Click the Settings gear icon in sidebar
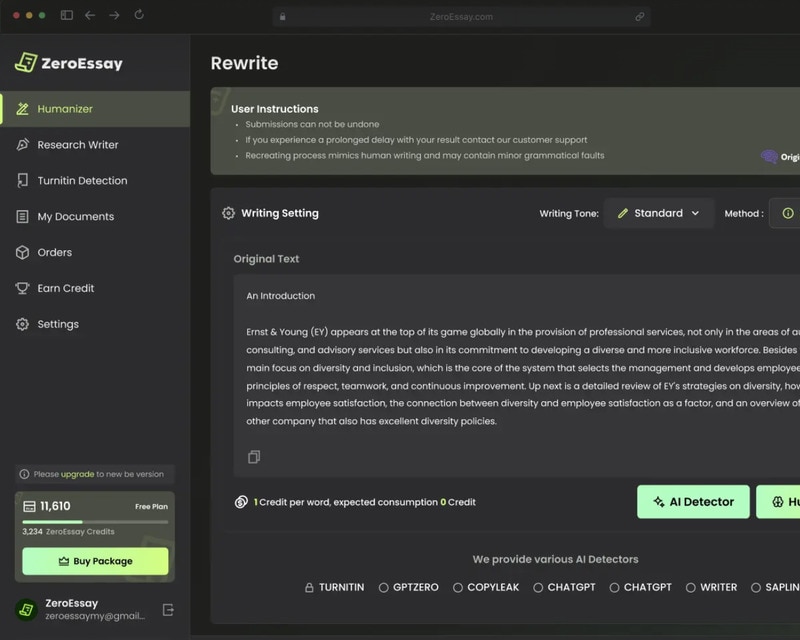 pos(23,325)
